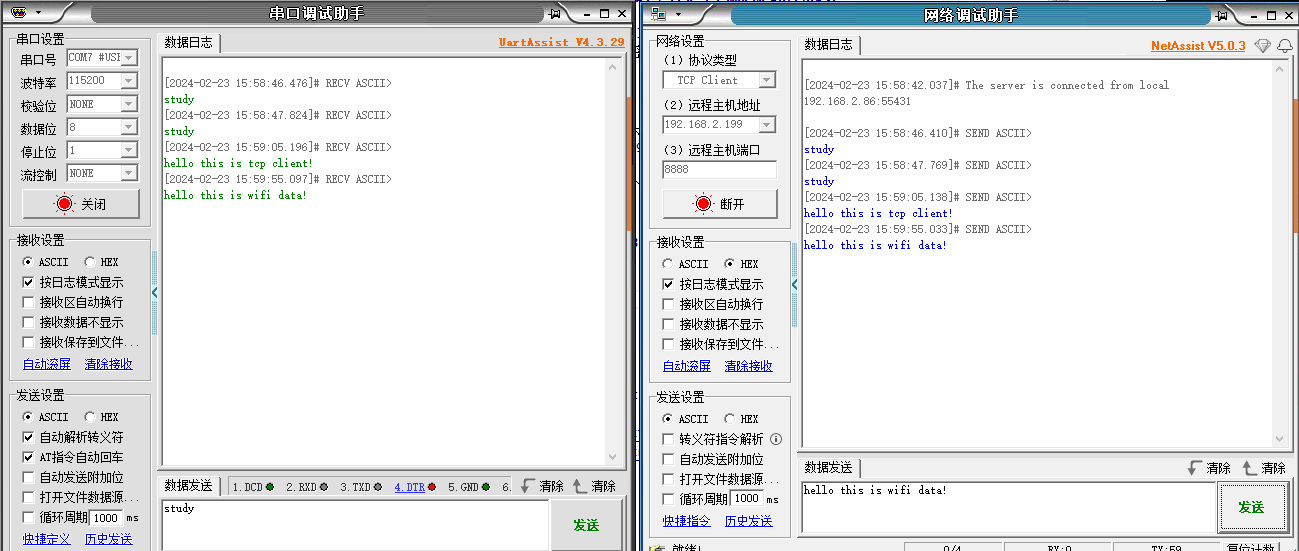This screenshot has height=551, width=1299.
Task: Open the NetAssist V5.0.3 version link
Action: click(1198, 46)
